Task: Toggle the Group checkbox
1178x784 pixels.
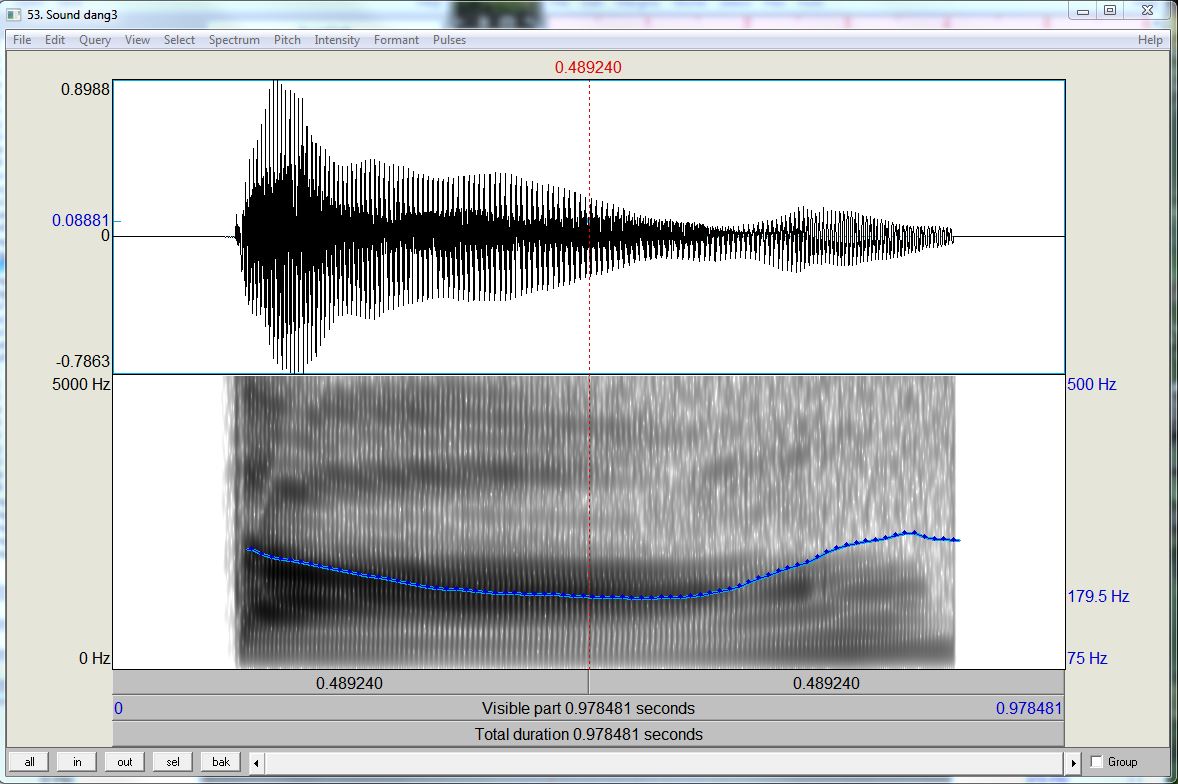Action: tap(1097, 761)
